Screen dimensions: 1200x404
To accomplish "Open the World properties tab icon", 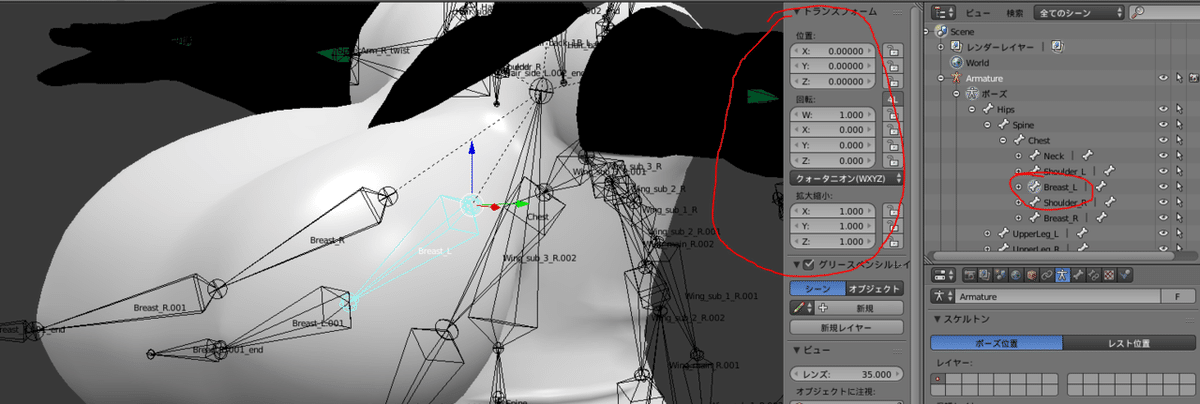I will (x=1016, y=275).
